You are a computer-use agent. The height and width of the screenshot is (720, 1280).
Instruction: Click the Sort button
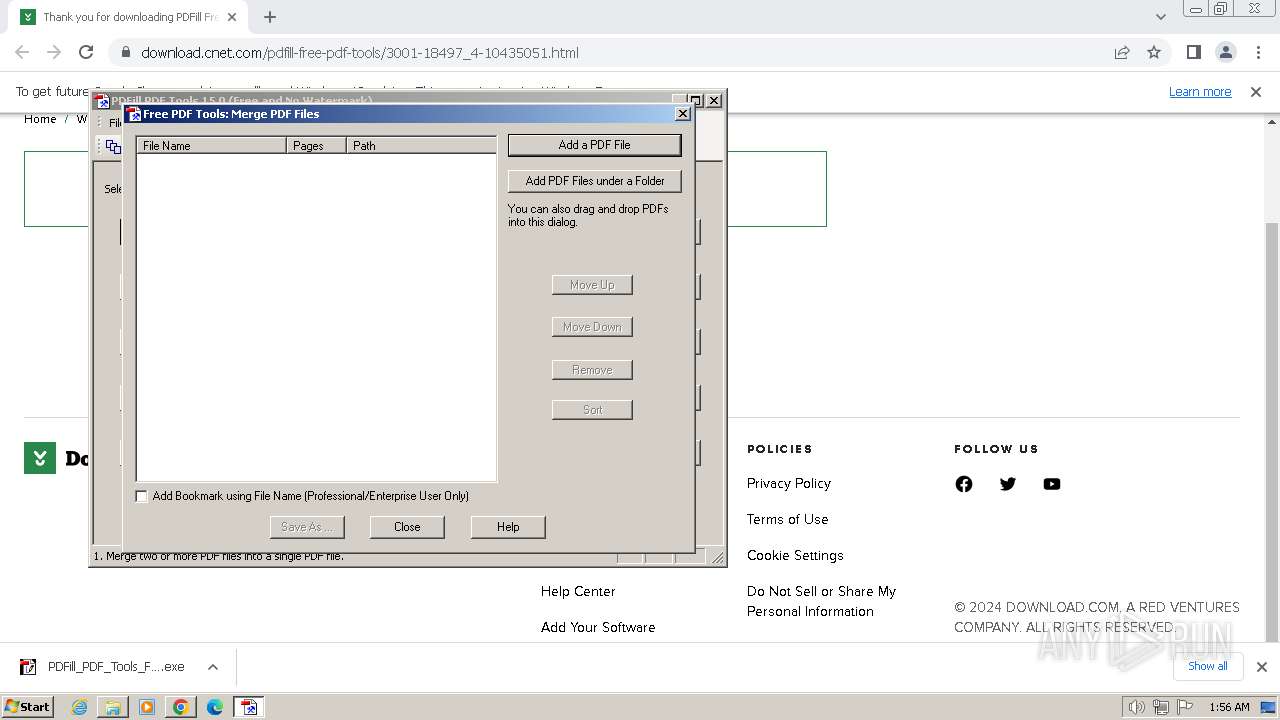[592, 410]
